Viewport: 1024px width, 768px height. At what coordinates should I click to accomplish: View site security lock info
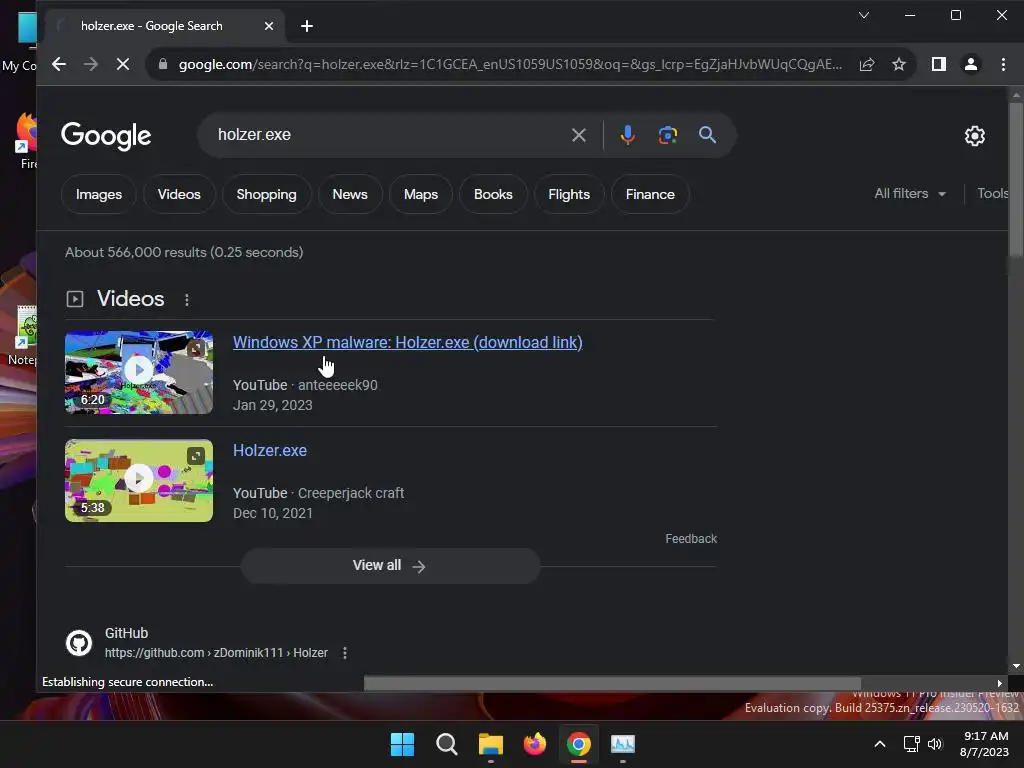coord(163,64)
